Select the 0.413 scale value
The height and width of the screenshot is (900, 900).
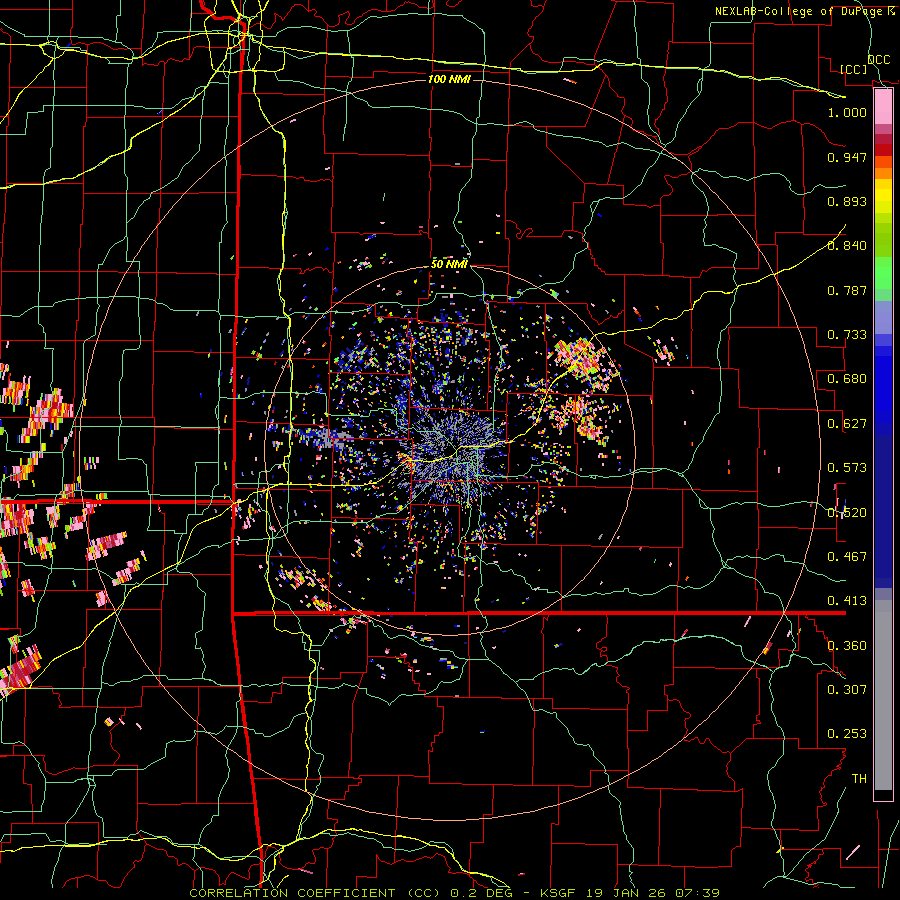point(847,601)
